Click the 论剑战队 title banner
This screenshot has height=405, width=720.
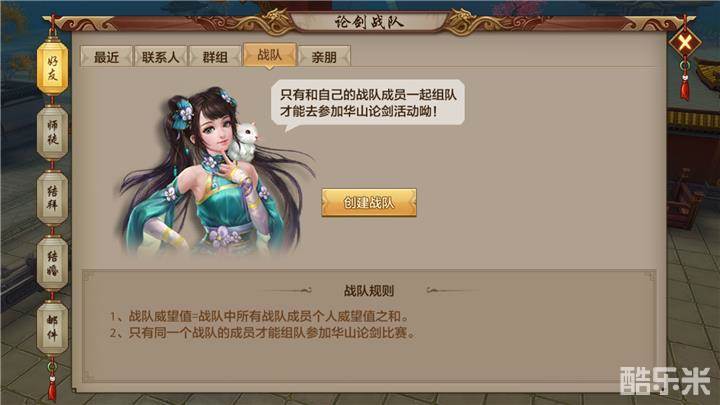point(369,22)
